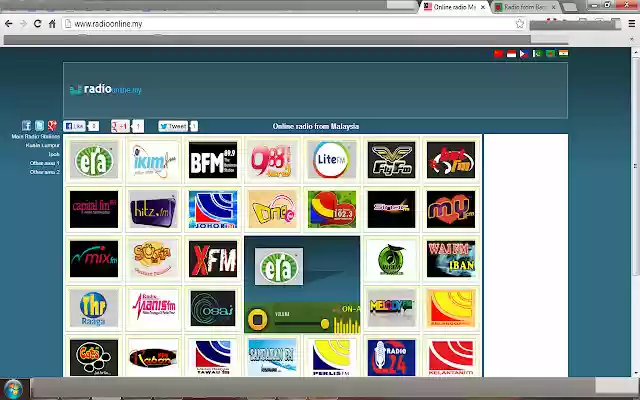Select the Johor FM station

(x=213, y=209)
